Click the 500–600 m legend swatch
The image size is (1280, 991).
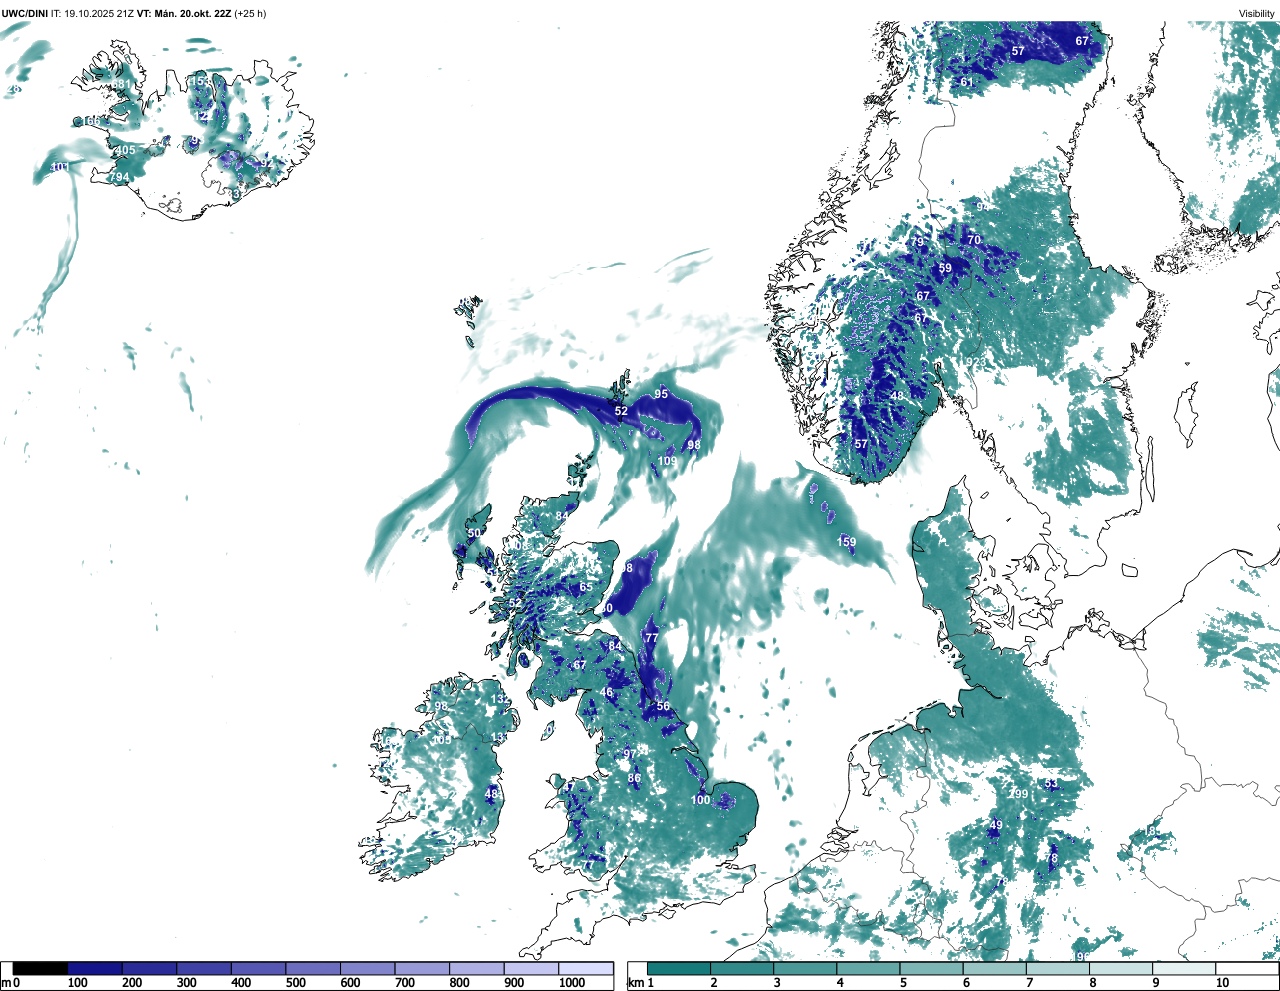(x=313, y=968)
